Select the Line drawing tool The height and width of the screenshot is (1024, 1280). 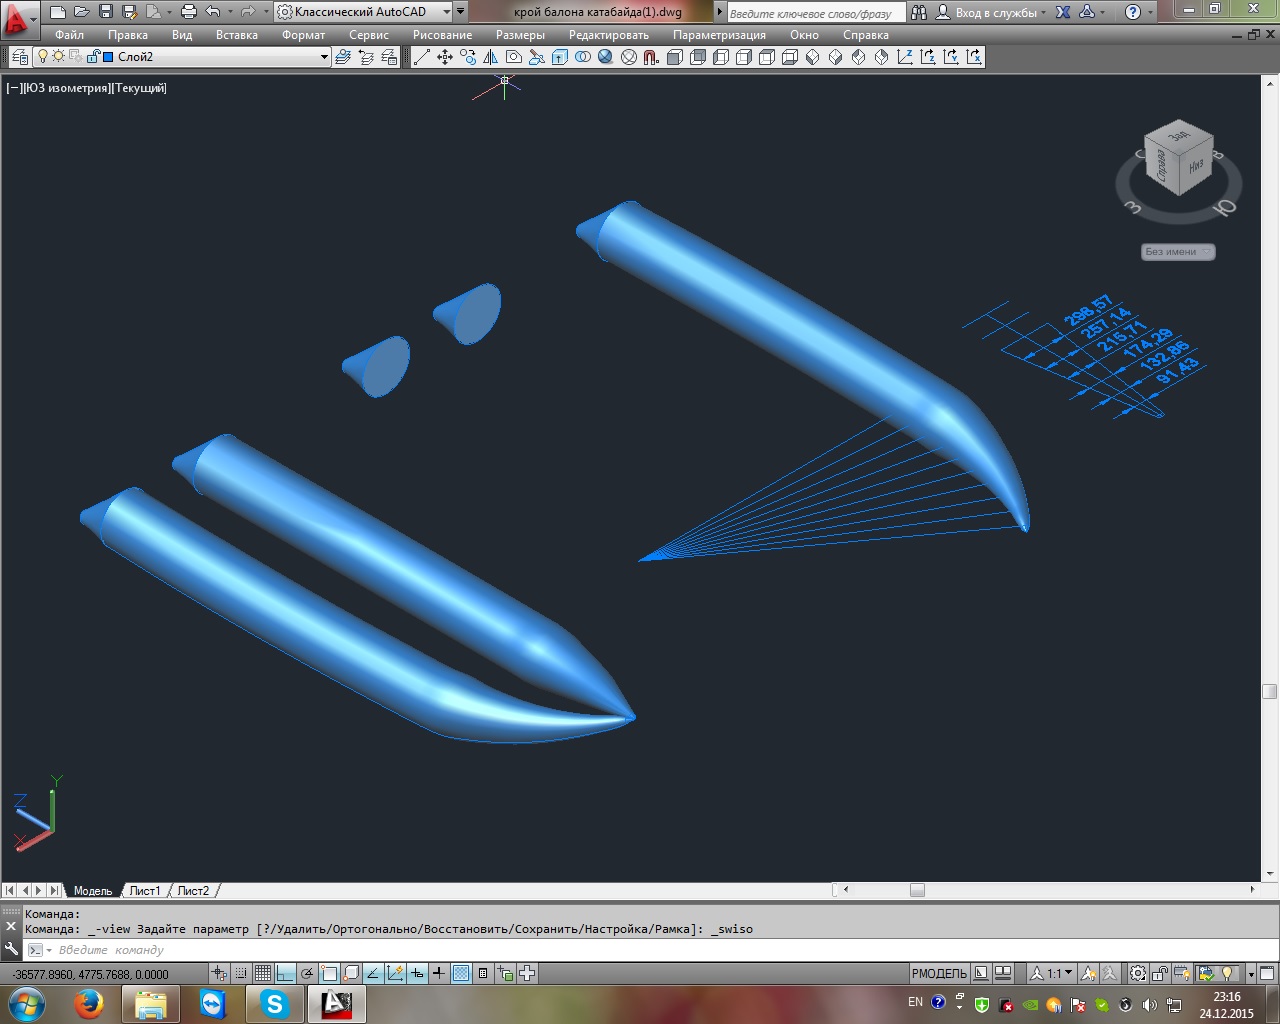tap(422, 57)
